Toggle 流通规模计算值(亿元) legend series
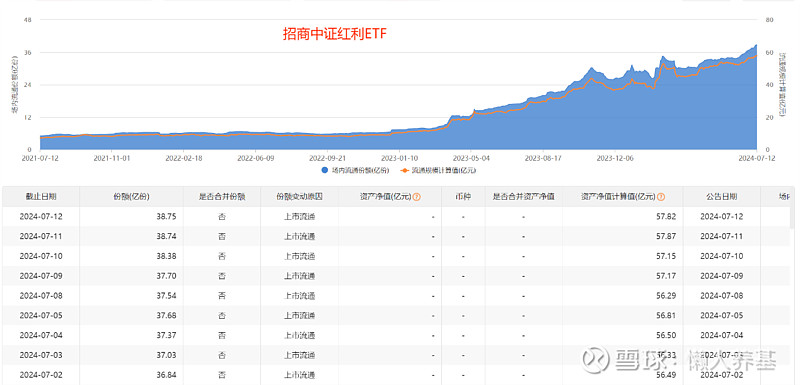The image size is (800, 385). tap(439, 171)
